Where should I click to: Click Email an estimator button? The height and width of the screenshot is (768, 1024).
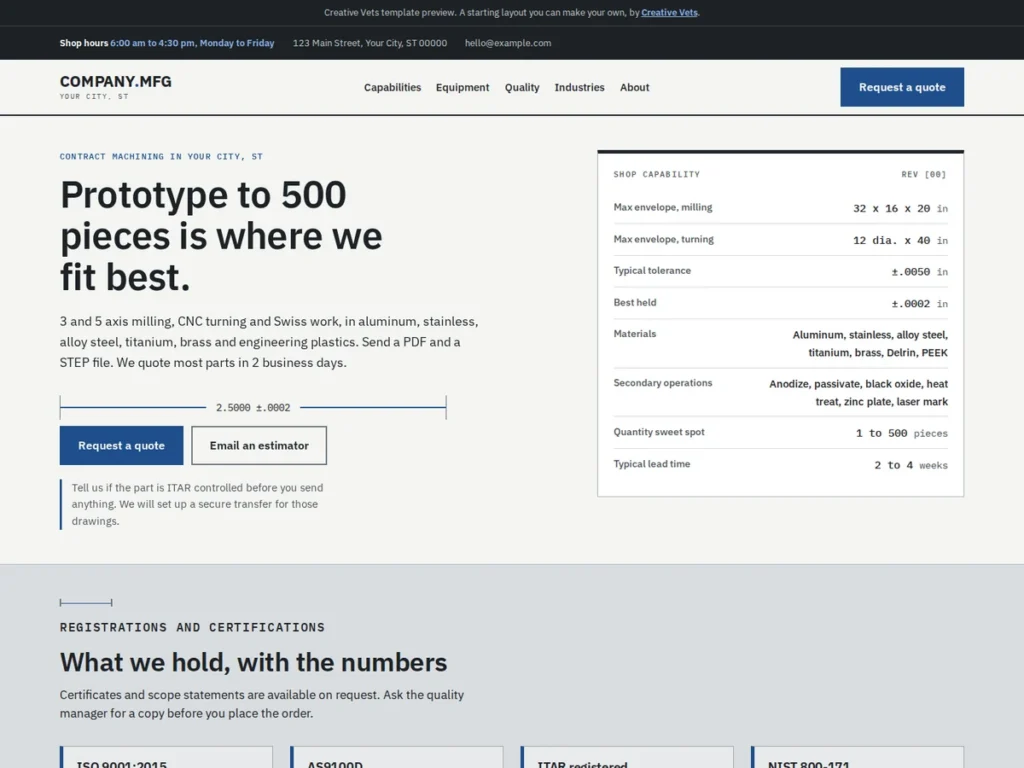point(259,445)
